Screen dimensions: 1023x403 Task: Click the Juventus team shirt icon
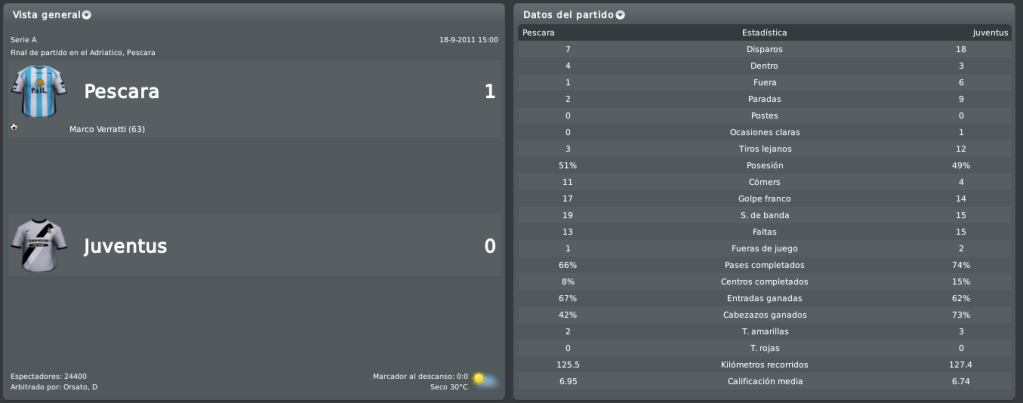(x=38, y=245)
